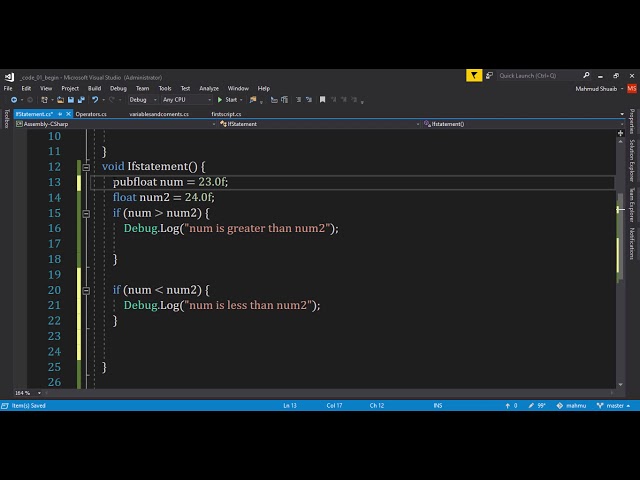The image size is (640, 480).
Task: Click the mahmu repository status bar item
Action: [x=571, y=406]
